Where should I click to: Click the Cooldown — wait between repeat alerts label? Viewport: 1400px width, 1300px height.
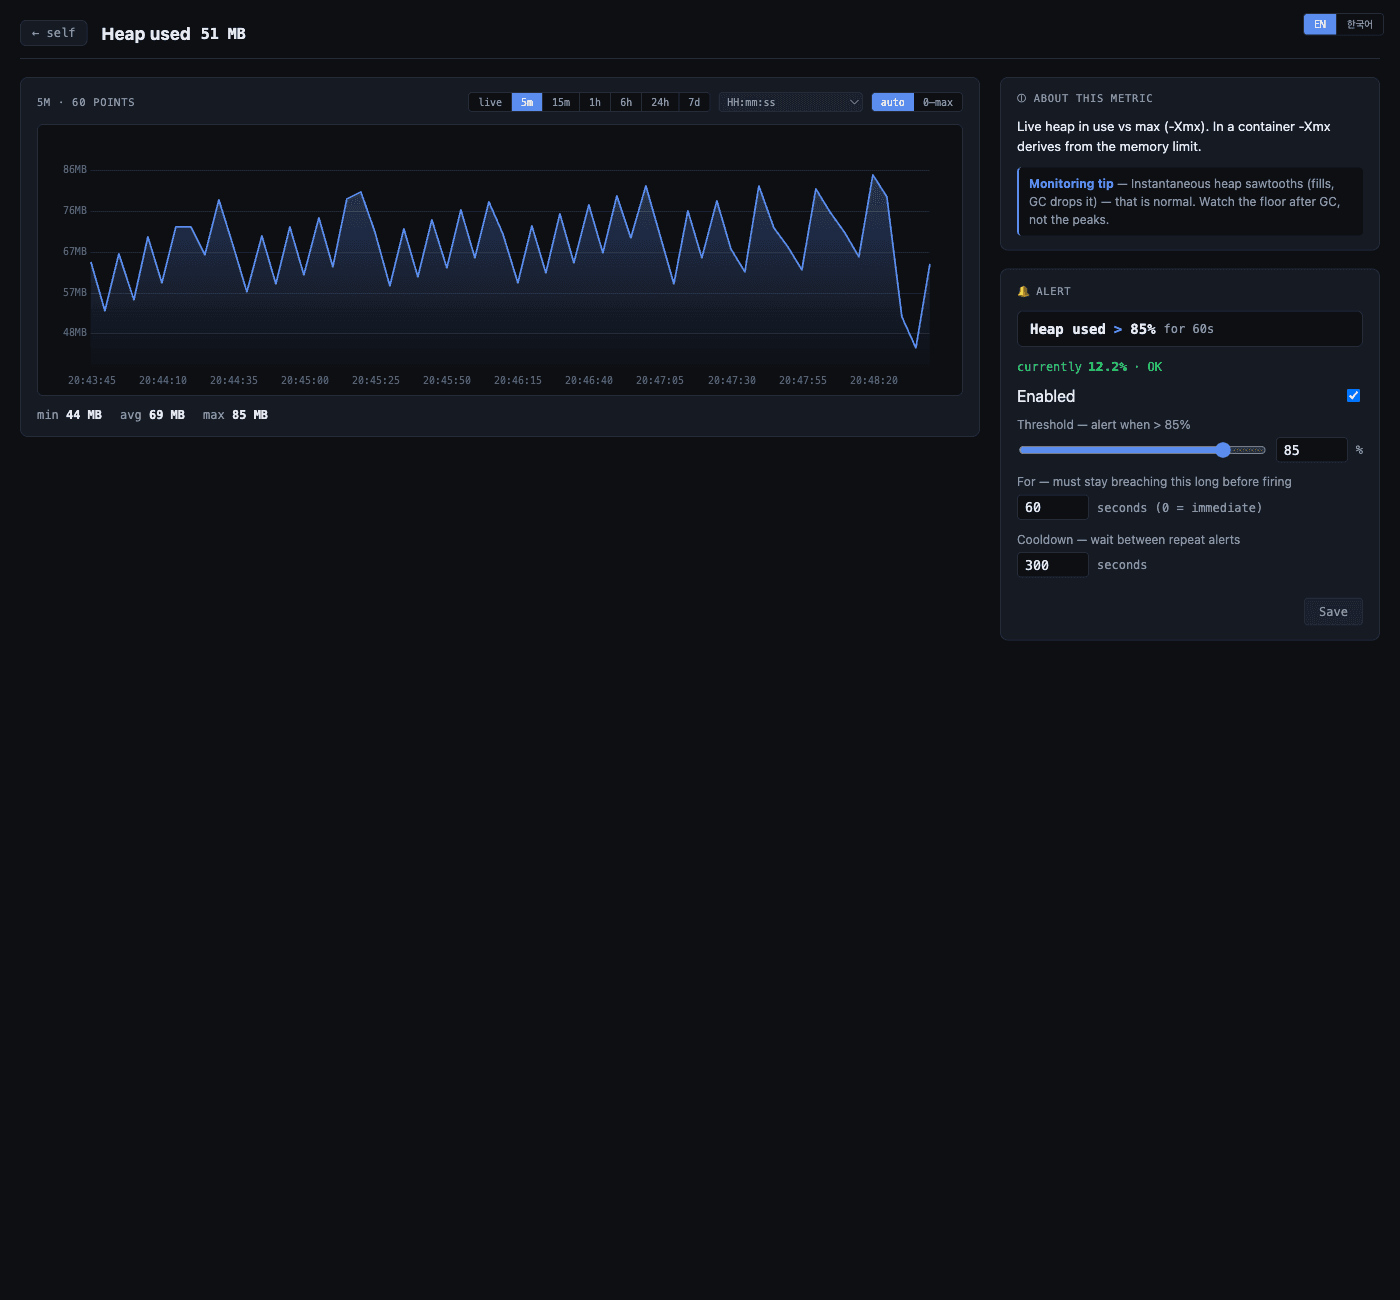coord(1129,540)
